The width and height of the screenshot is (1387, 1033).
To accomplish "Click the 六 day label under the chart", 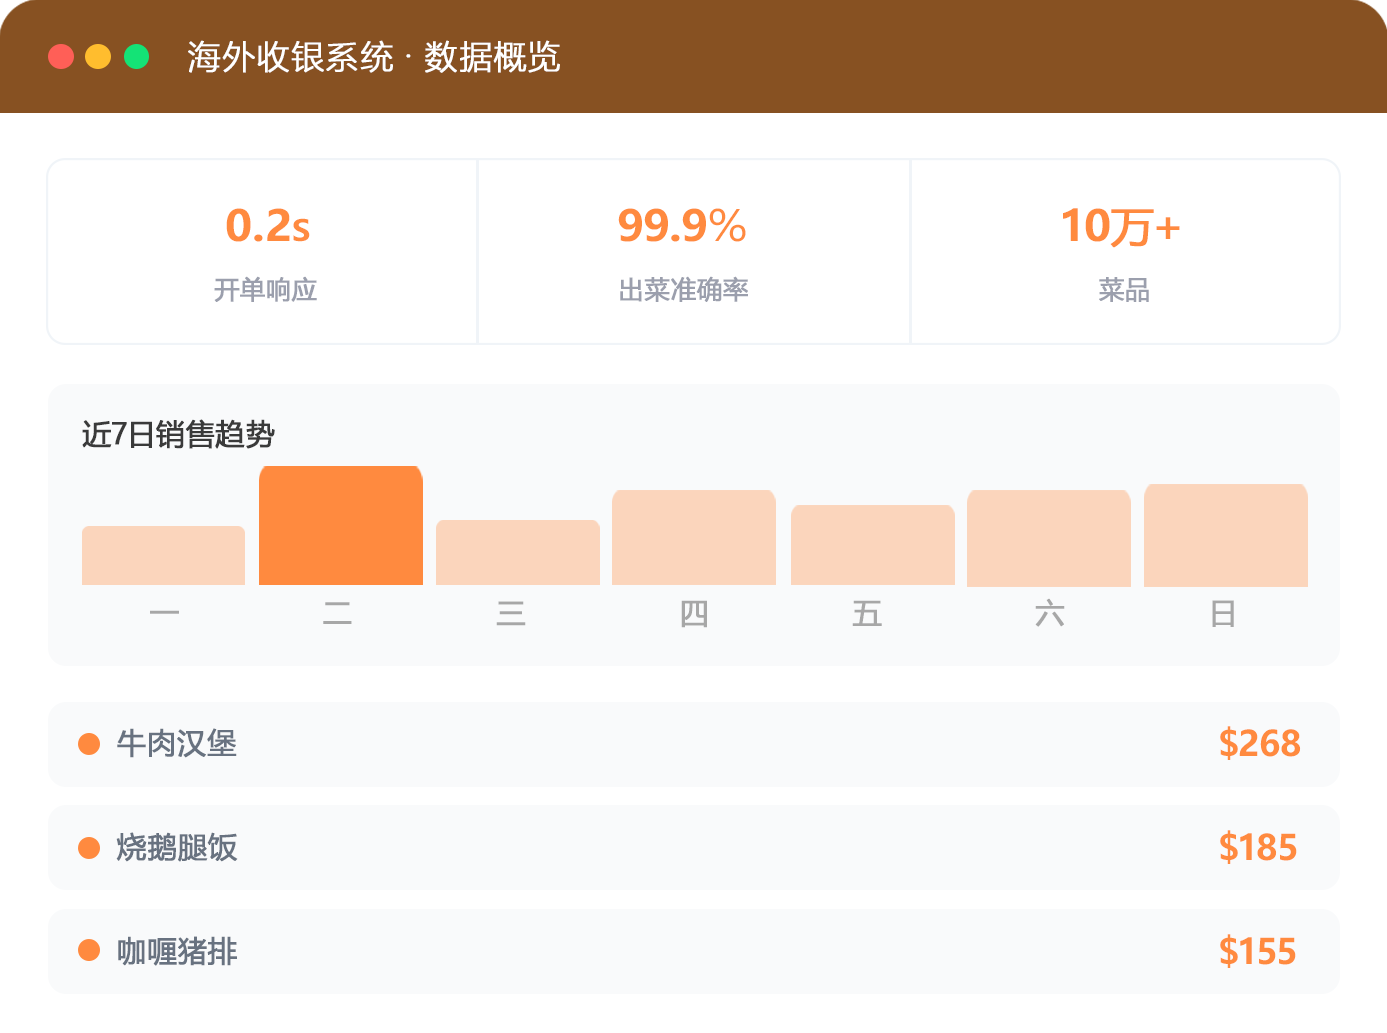I will coord(1049,613).
